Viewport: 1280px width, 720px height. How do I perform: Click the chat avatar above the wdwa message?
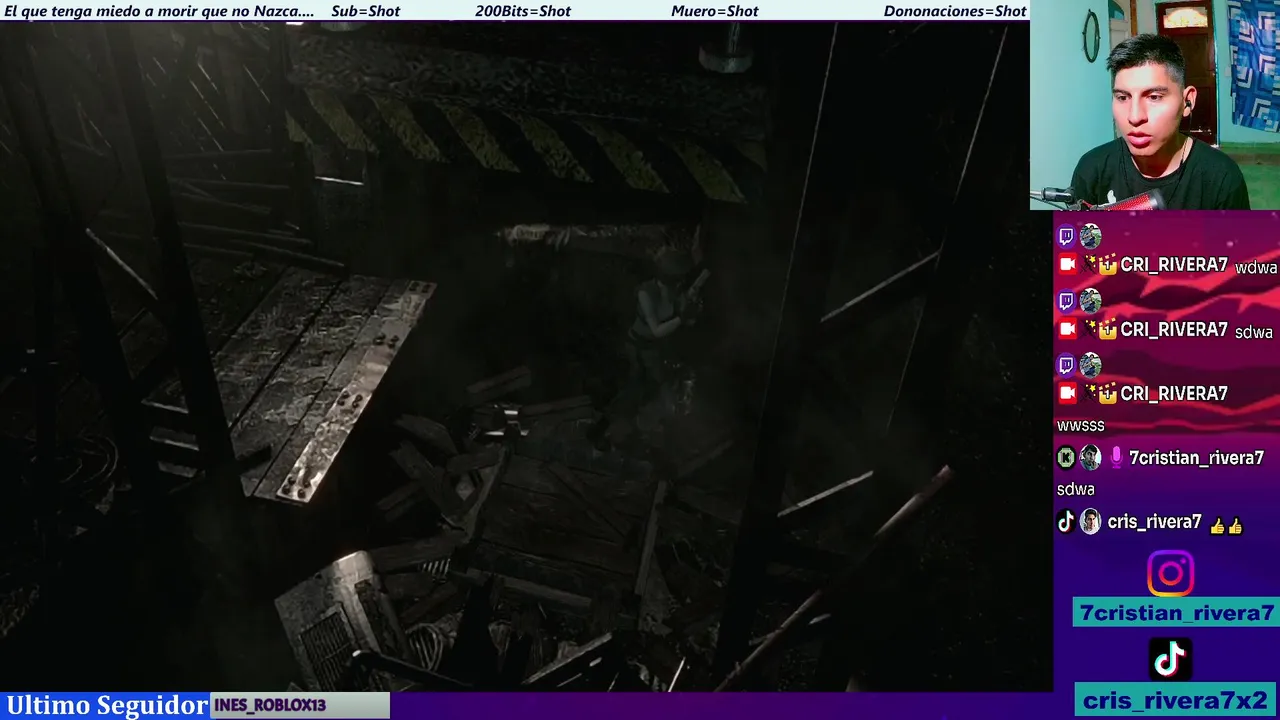point(1090,237)
